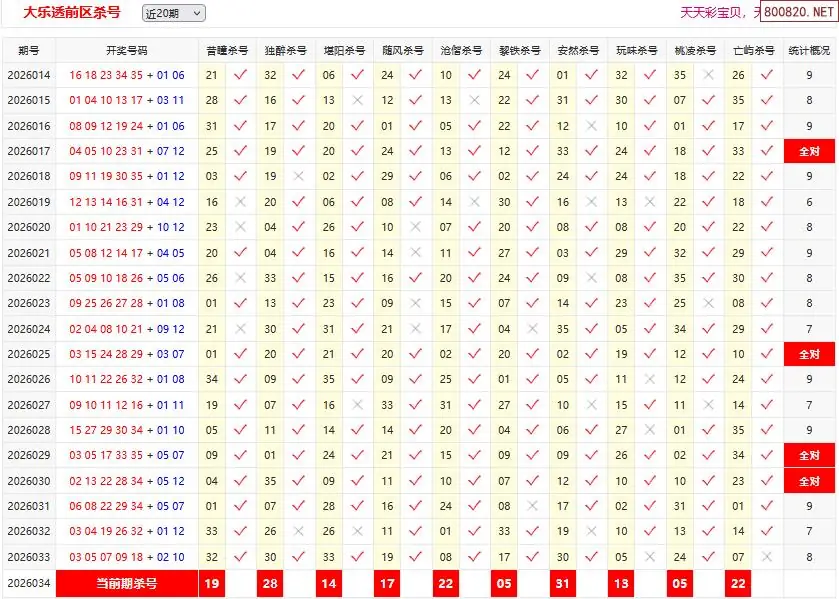Click the red kill number 31 in bottom row

pyautogui.click(x=563, y=583)
